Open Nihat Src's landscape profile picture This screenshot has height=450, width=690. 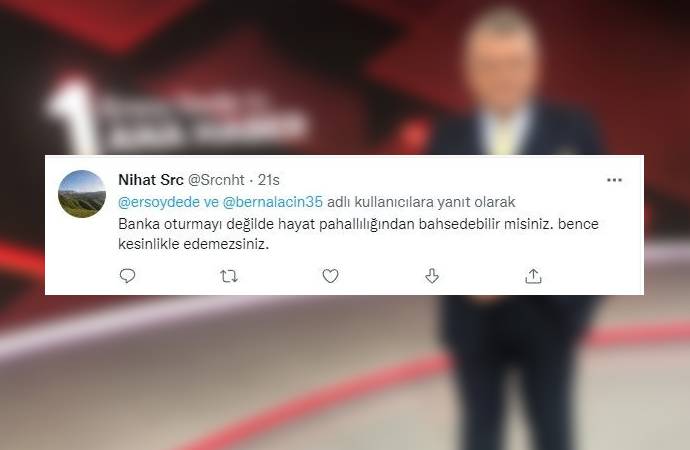[x=82, y=194]
